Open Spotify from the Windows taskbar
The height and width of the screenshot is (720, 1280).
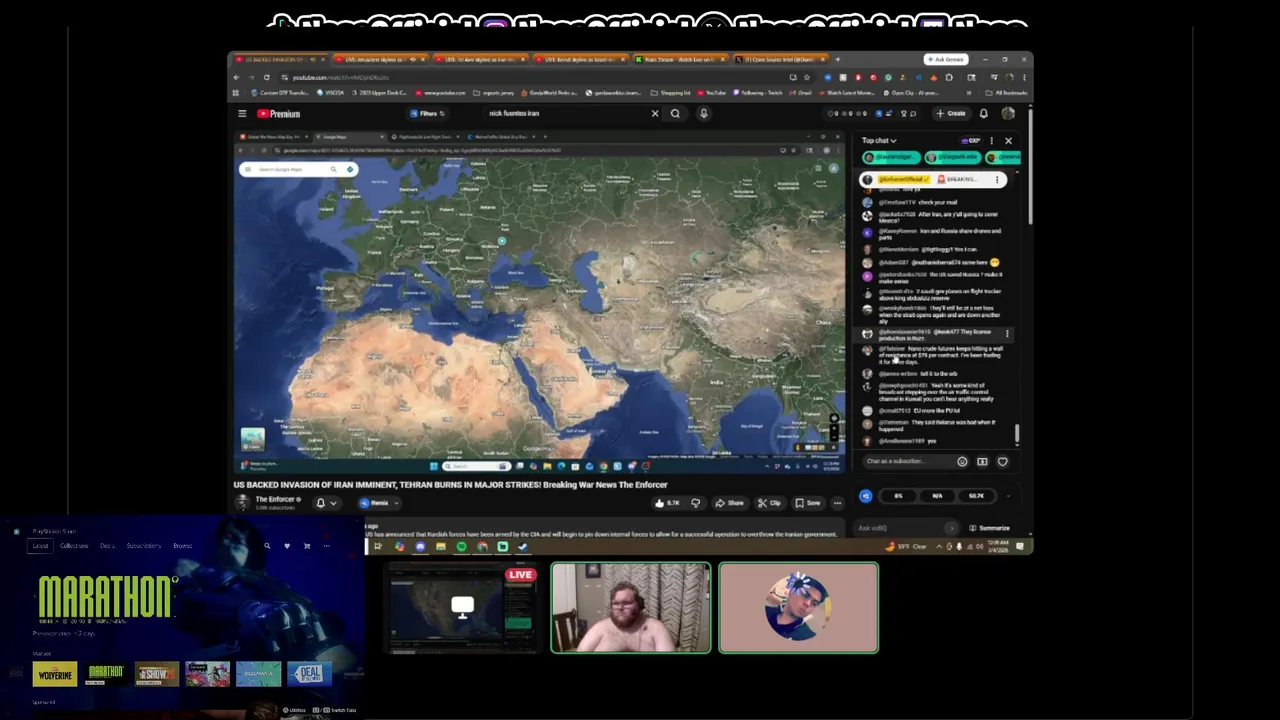pyautogui.click(x=461, y=547)
